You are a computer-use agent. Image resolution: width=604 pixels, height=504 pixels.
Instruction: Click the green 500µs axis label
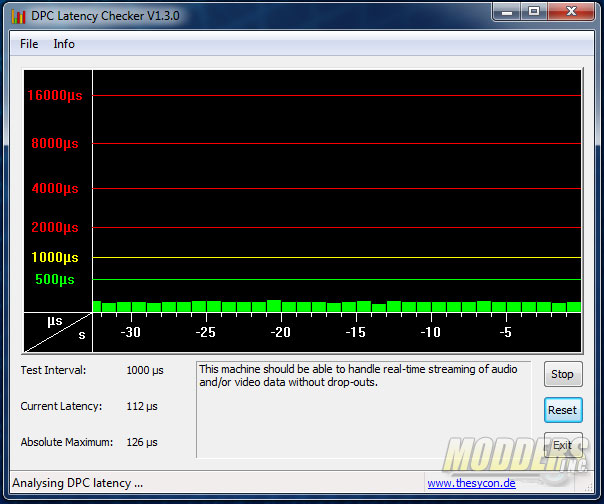point(55,279)
